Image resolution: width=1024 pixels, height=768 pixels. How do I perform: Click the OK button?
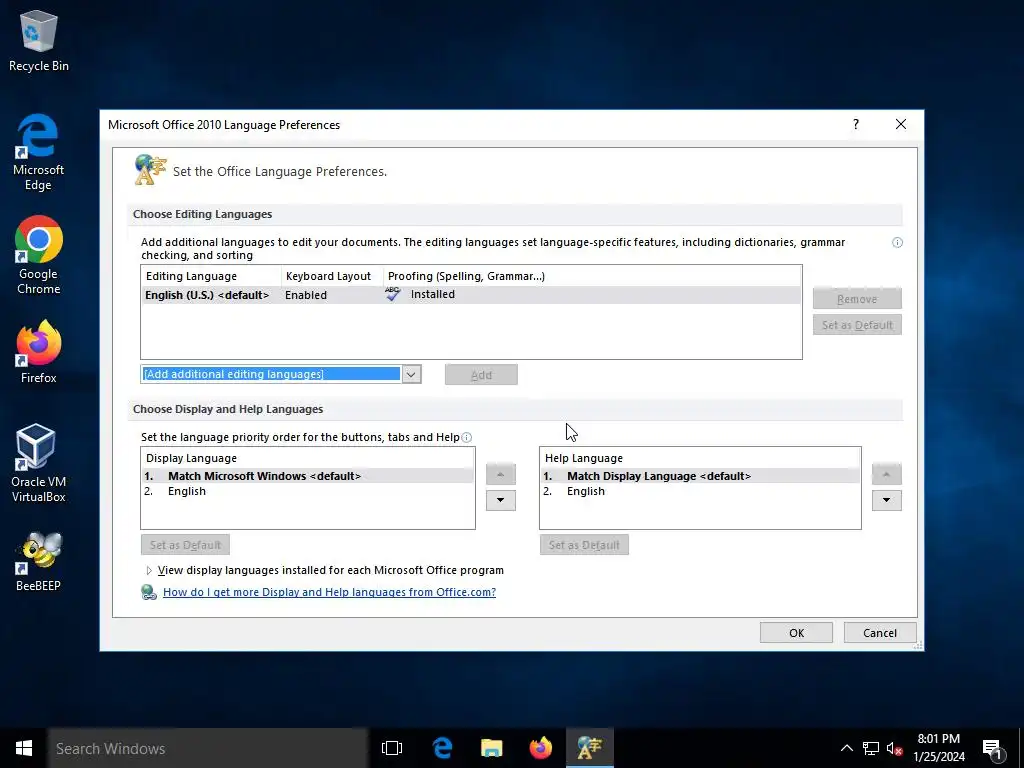coord(796,633)
